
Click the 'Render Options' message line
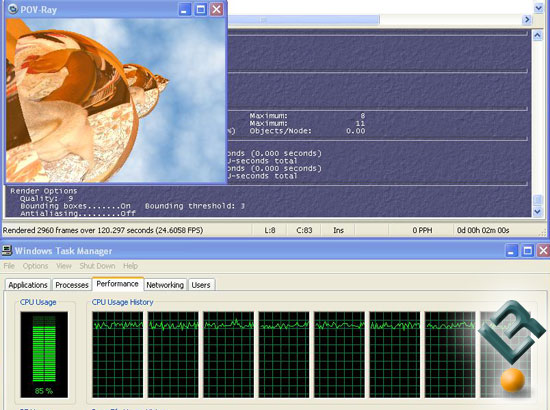coord(43,191)
